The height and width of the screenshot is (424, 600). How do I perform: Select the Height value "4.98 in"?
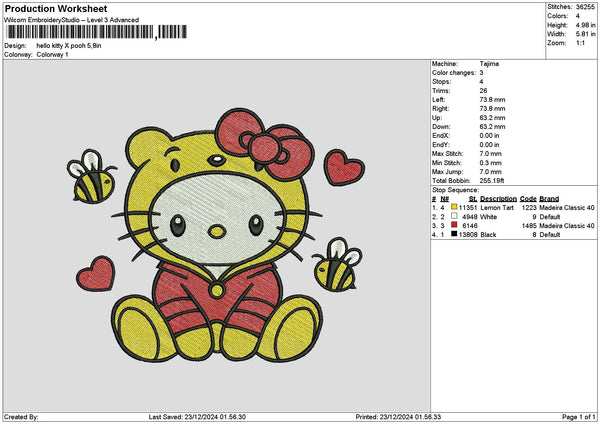coord(585,25)
